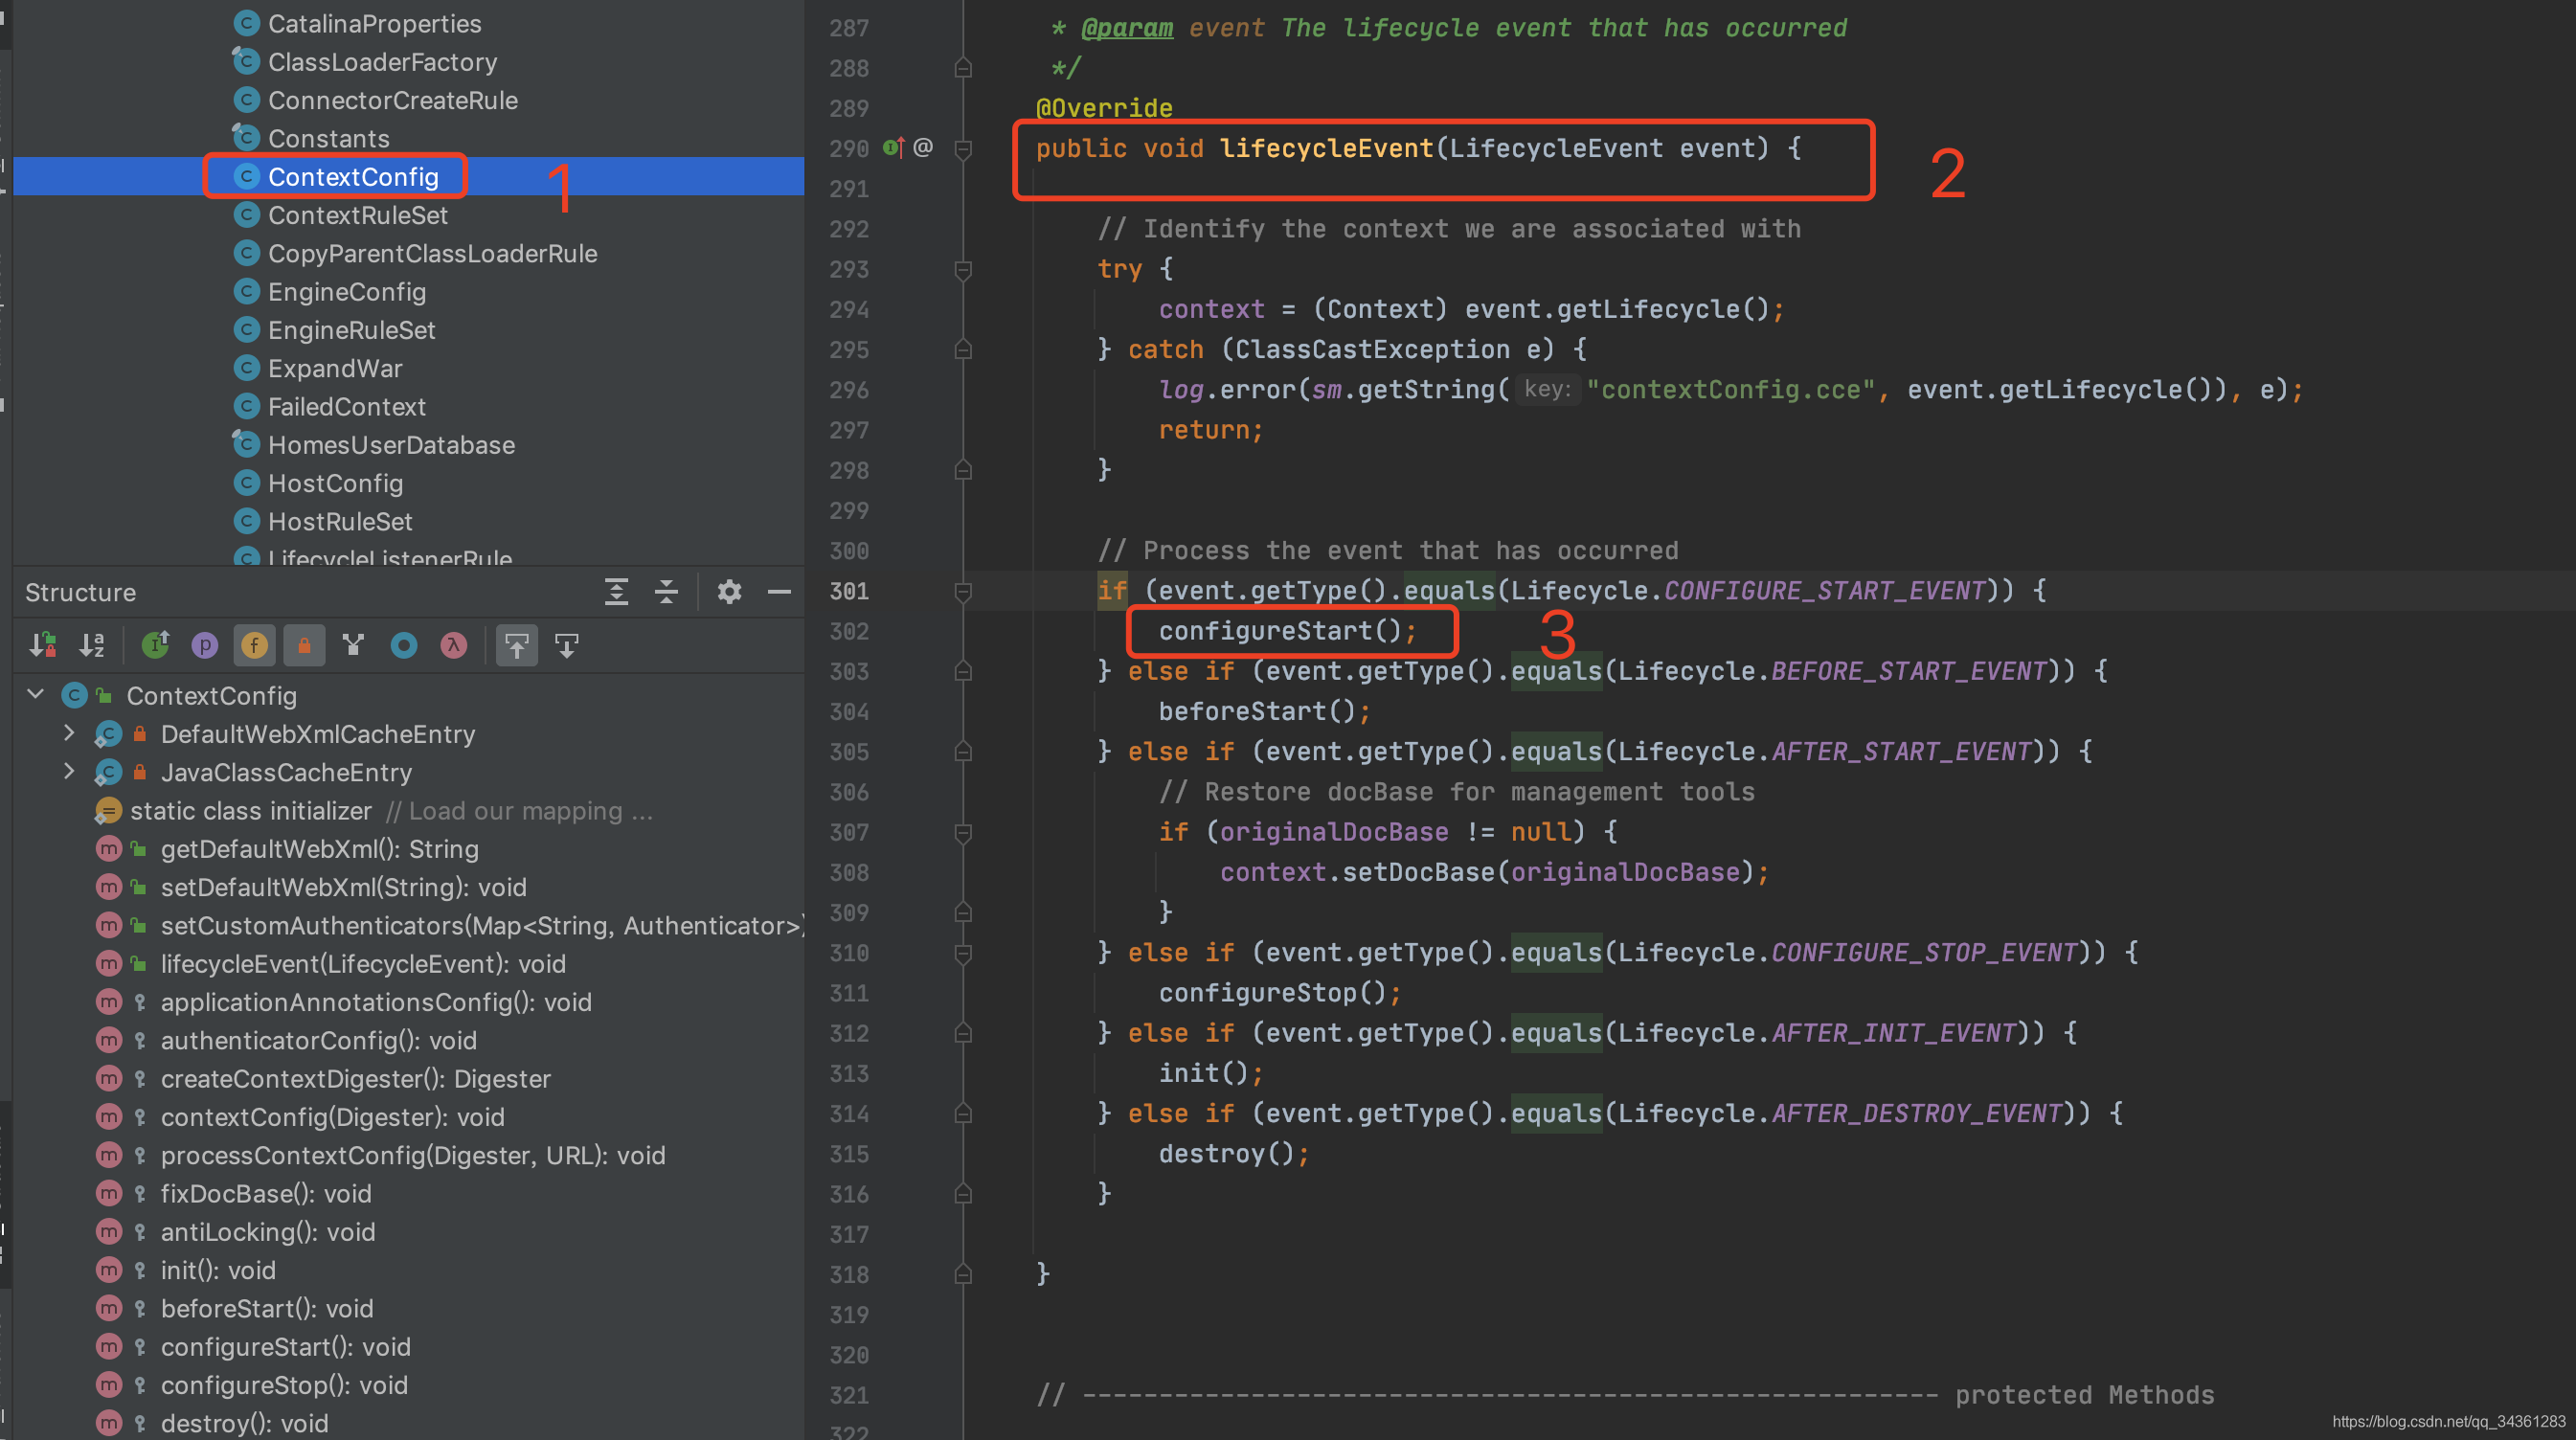Open Structure panel settings gear
The height and width of the screenshot is (1440, 2576).
pyautogui.click(x=729, y=592)
